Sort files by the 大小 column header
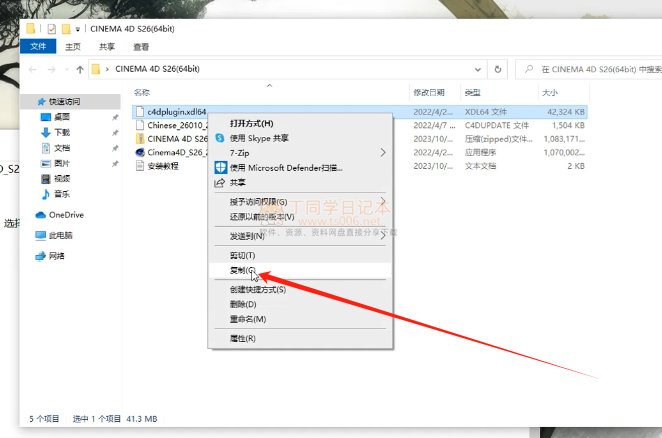662x438 pixels. [x=550, y=92]
